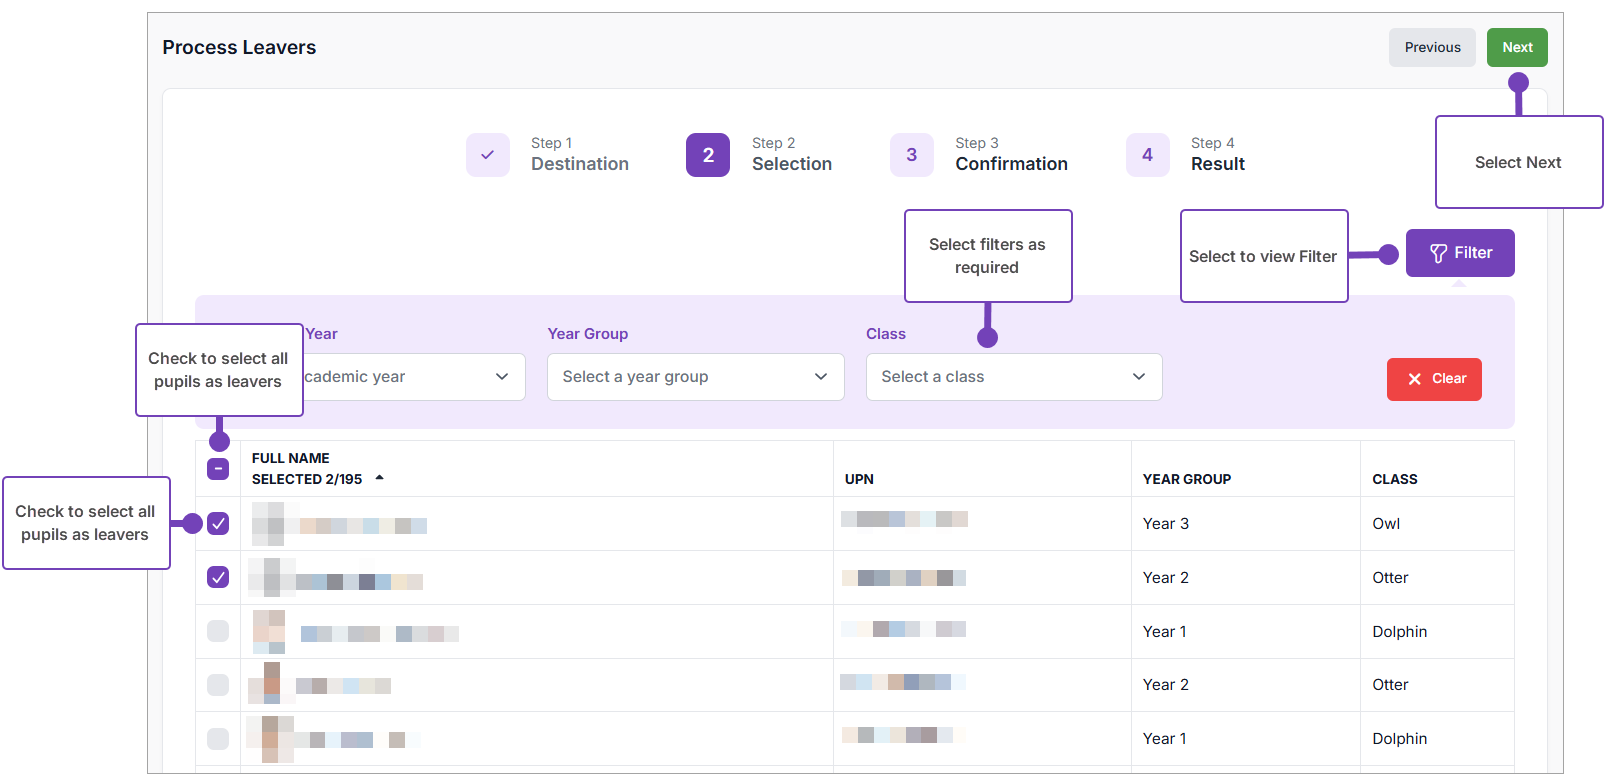Toggle the select-all checkbox in table header

coord(218,469)
